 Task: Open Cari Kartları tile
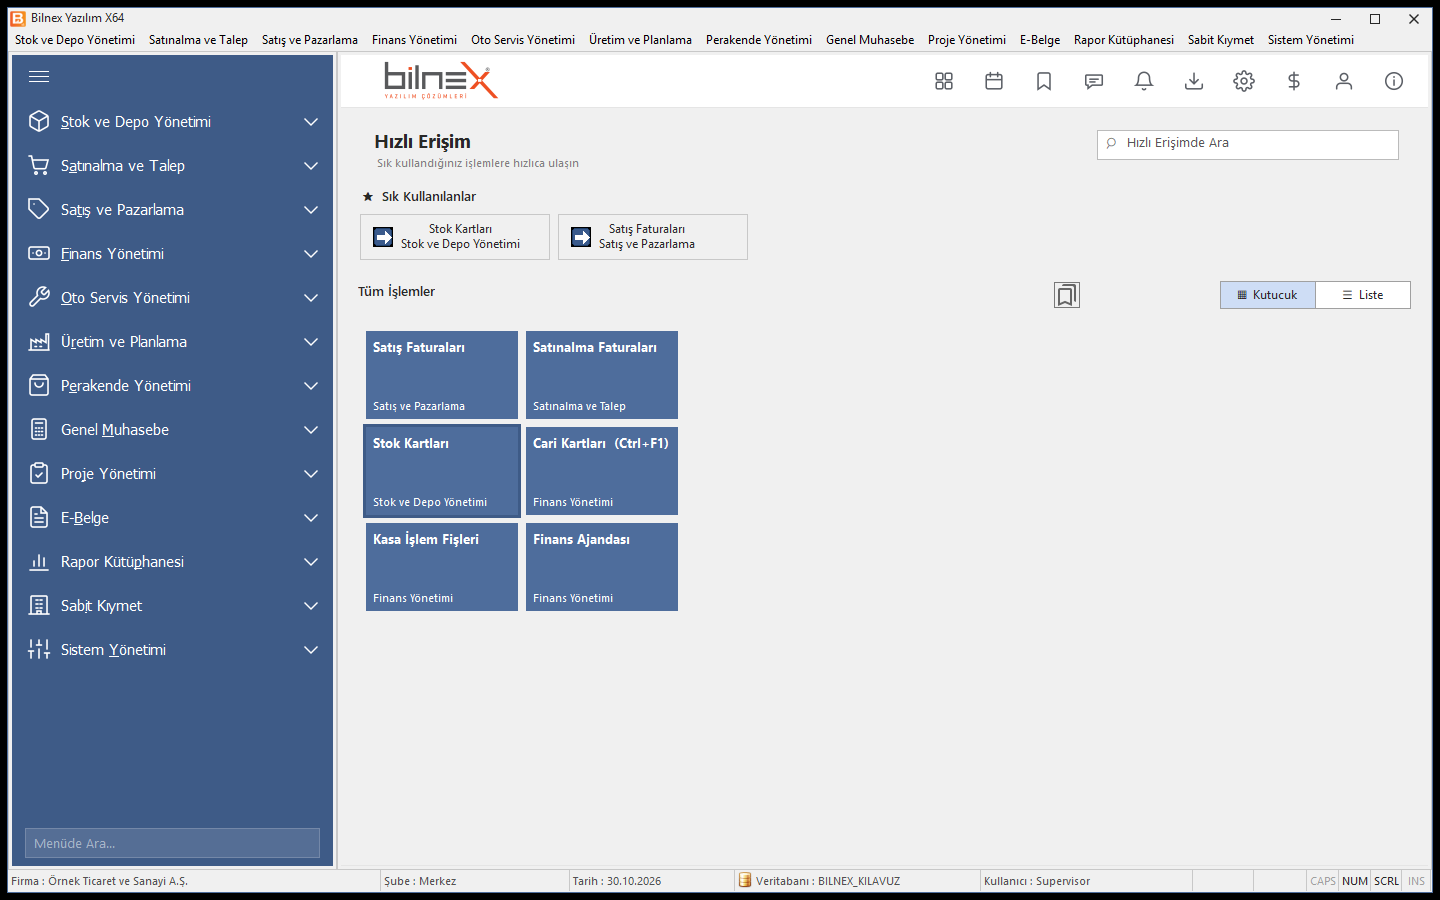click(x=602, y=471)
